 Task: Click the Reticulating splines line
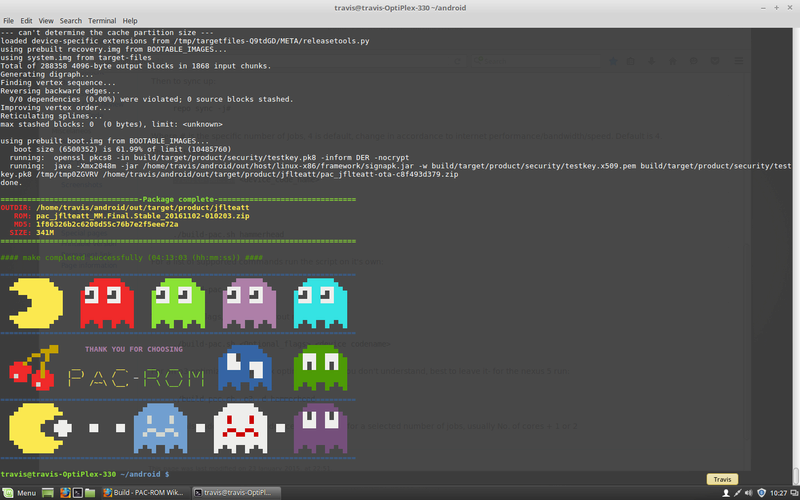[x=51, y=116]
